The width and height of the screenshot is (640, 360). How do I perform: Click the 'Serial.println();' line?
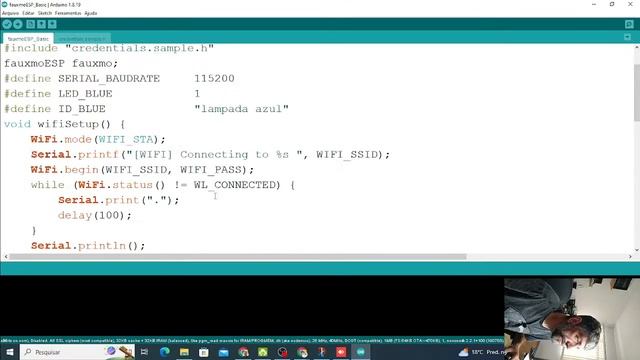pos(88,246)
